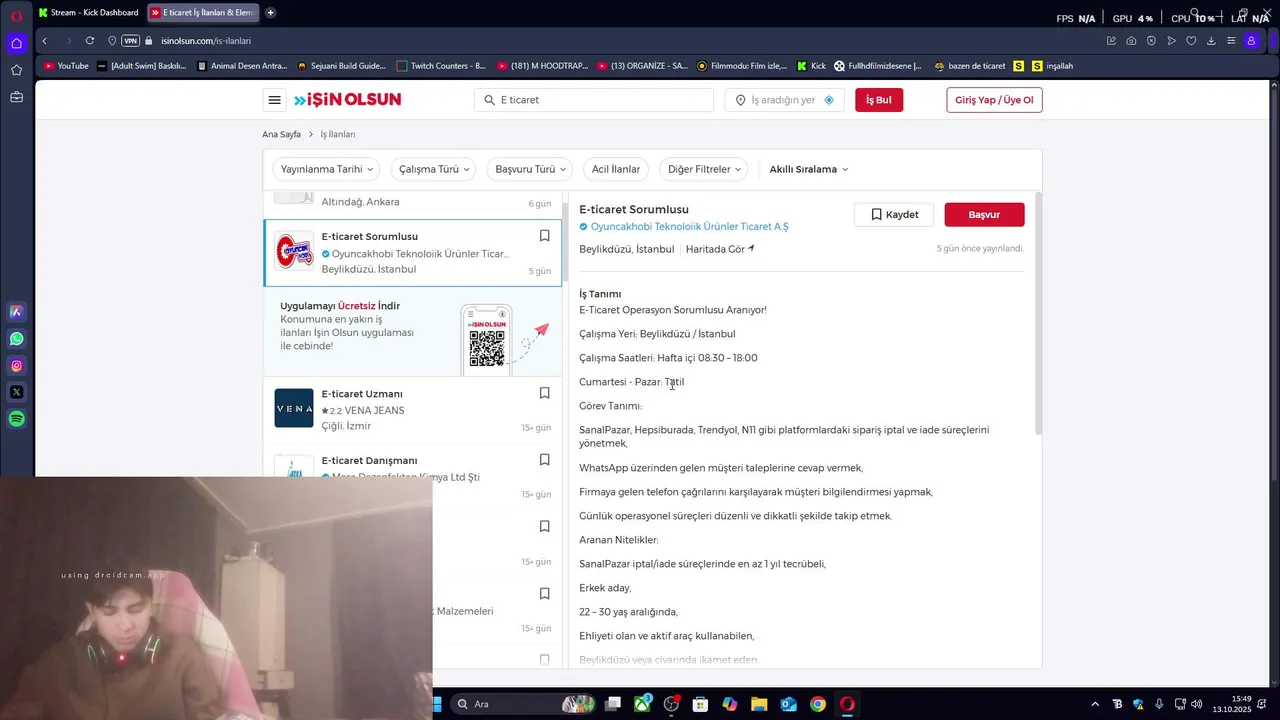This screenshot has height=720, width=1280.
Task: Click the location pin detect icon
Action: point(829,100)
